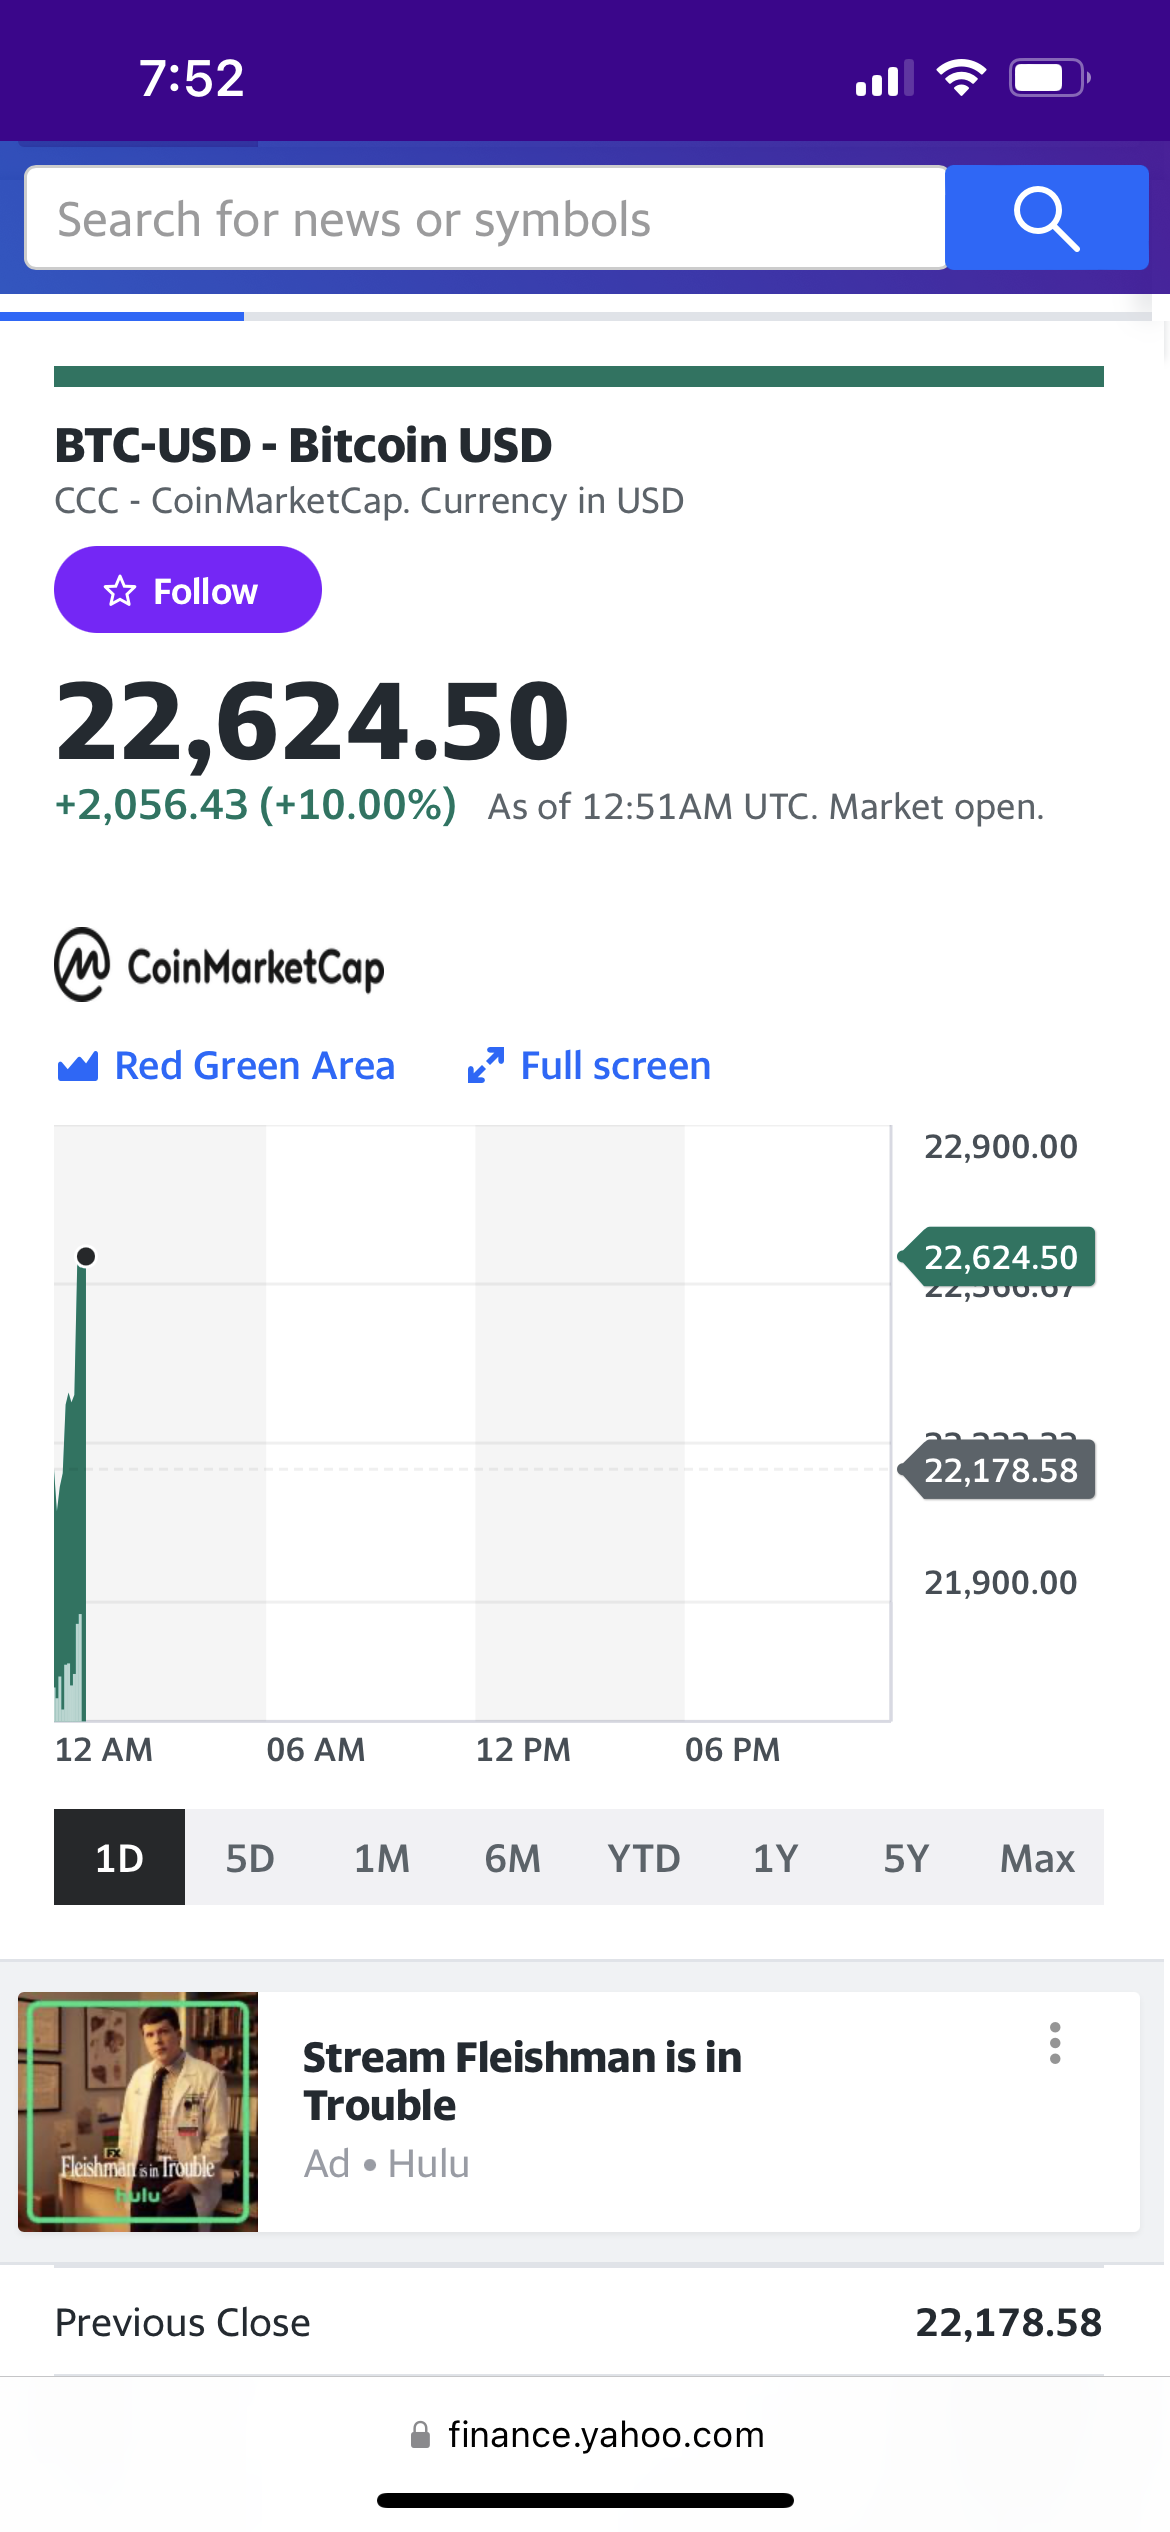Tap the Full screen expand arrows icon
Image resolution: width=1170 pixels, height=2532 pixels.
[x=486, y=1066]
